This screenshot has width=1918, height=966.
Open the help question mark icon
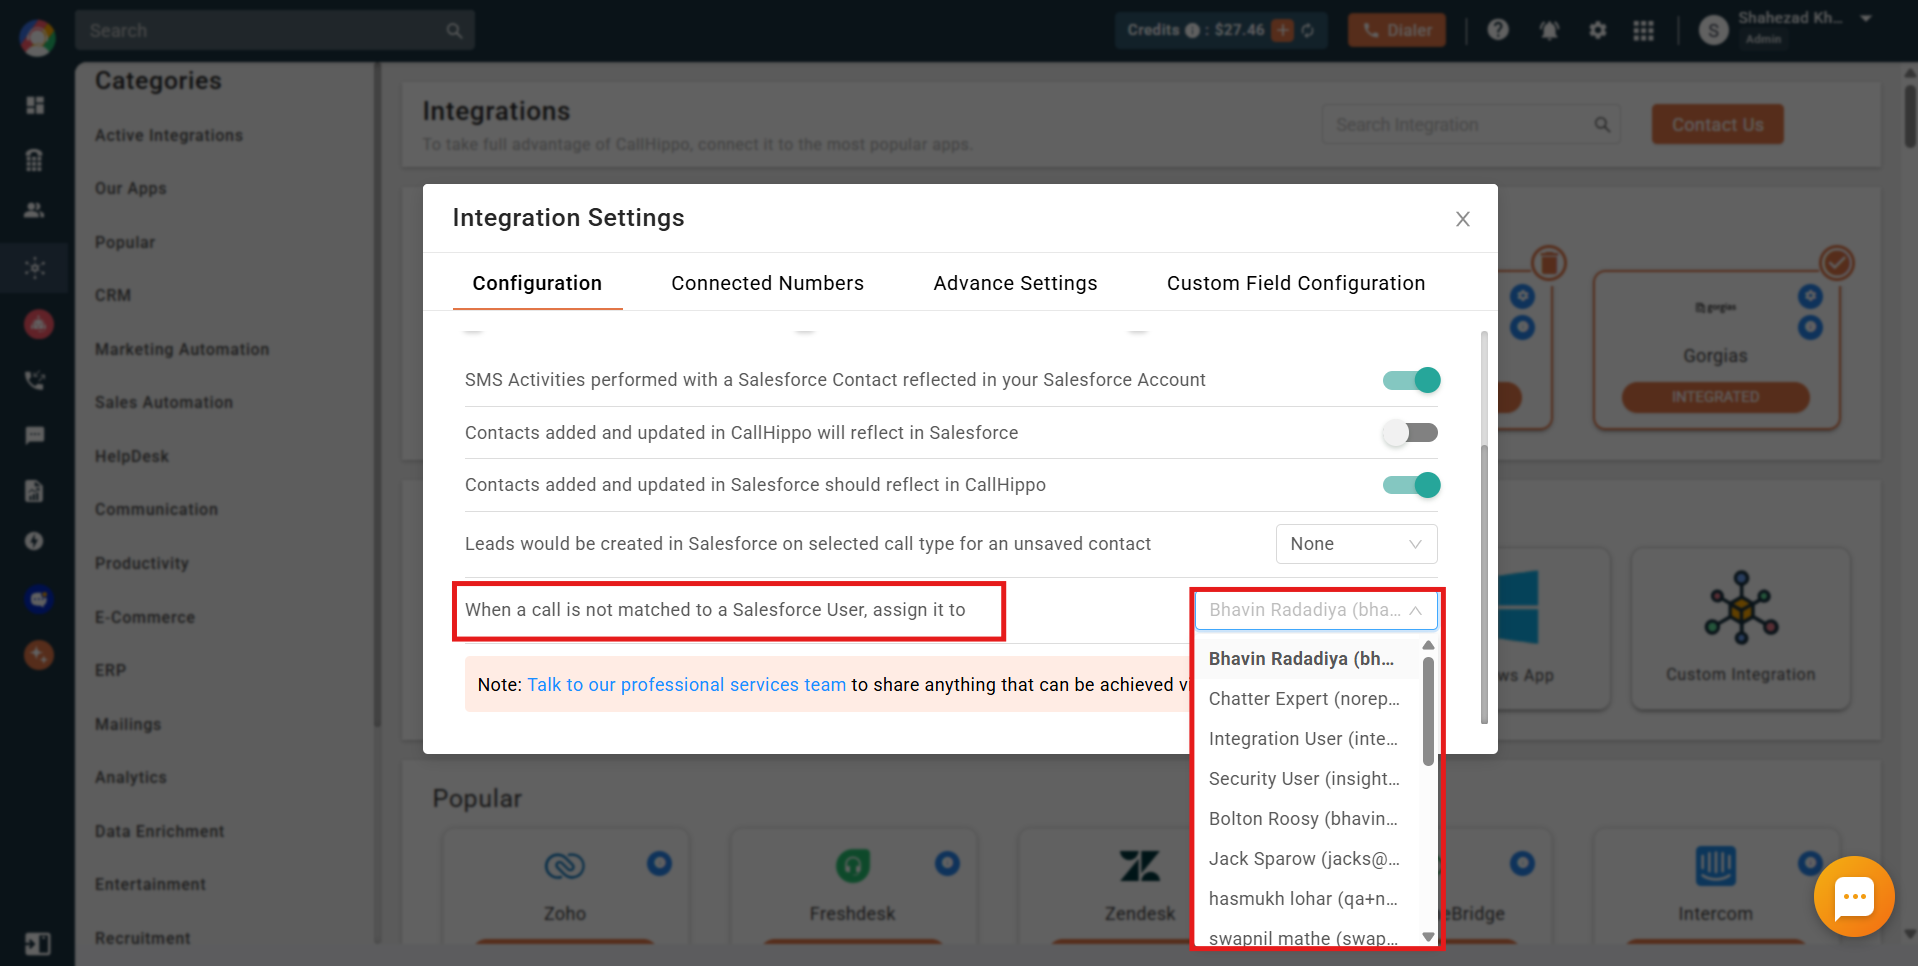(x=1497, y=30)
